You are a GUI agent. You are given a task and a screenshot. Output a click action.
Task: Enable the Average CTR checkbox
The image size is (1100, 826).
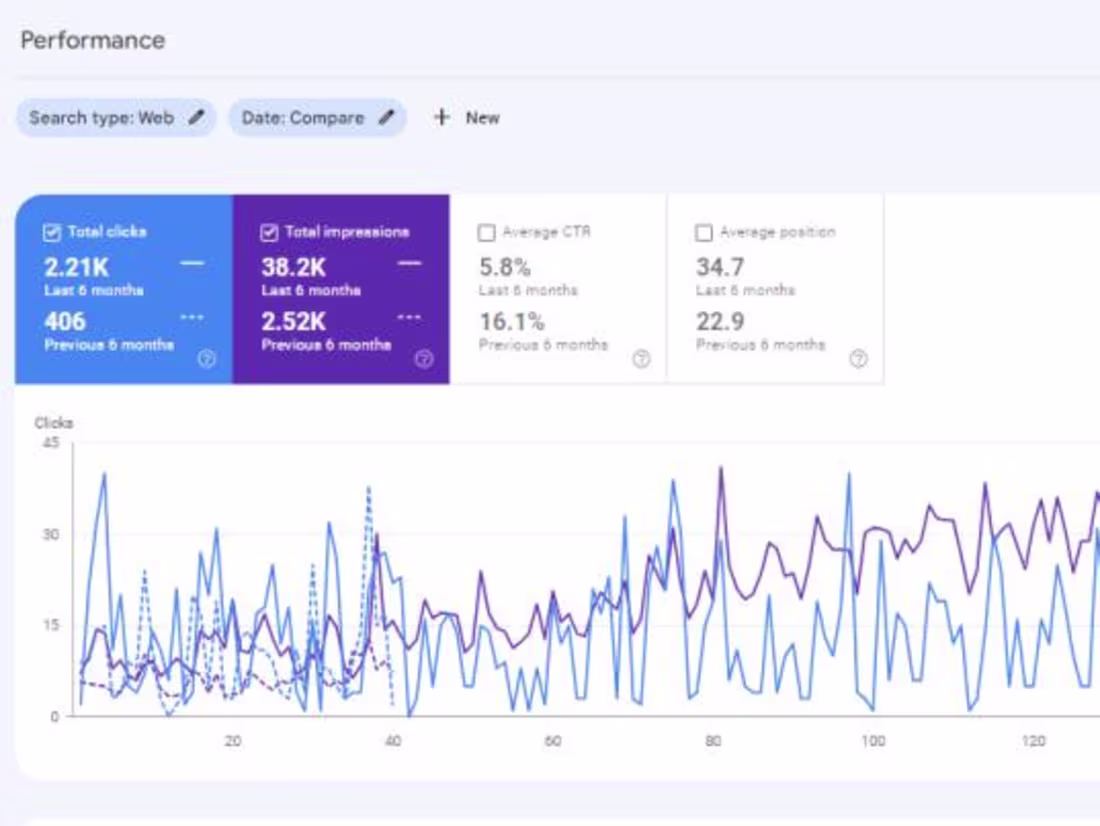(x=486, y=231)
